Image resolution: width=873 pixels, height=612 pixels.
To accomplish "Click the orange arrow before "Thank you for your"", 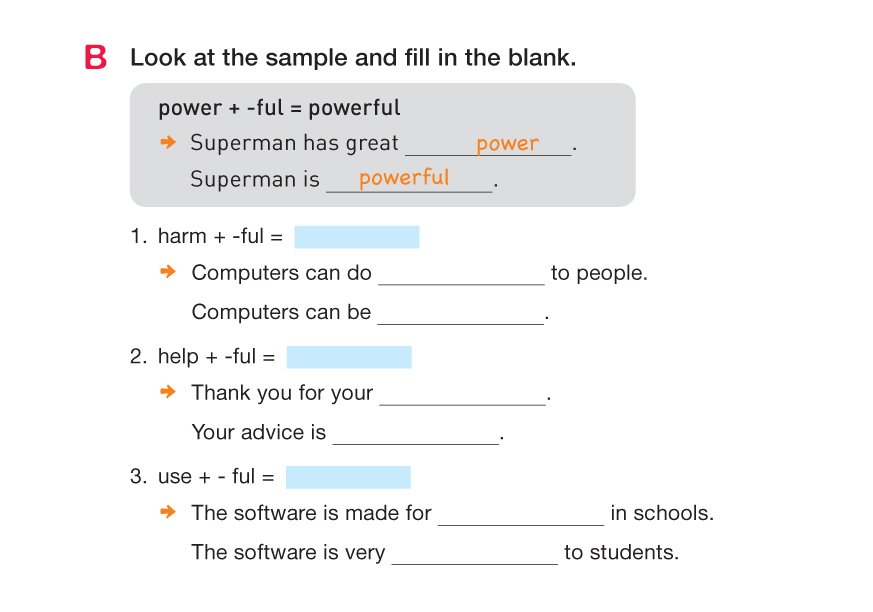I will coord(169,392).
